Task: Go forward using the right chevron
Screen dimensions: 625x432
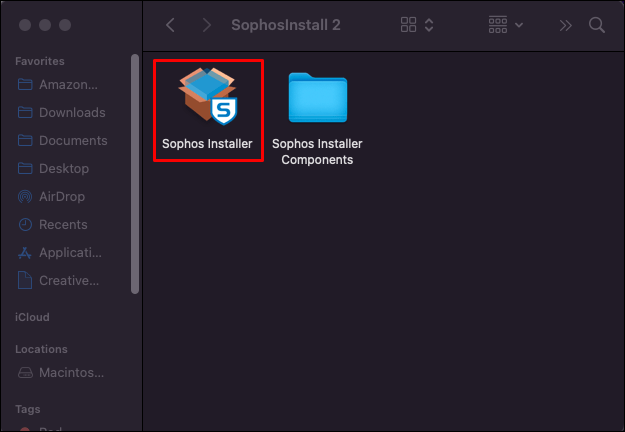Action: point(207,25)
